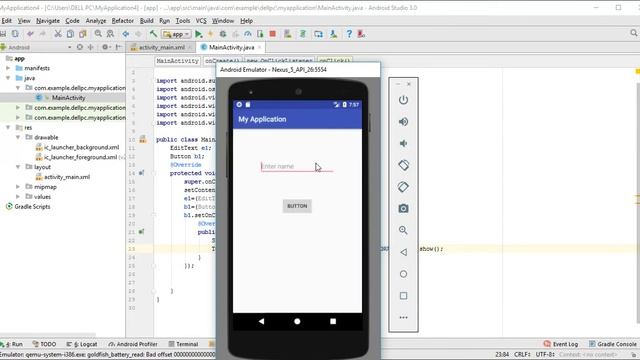Collapse the res folder
Image resolution: width=640 pixels, height=360 pixels.
click(8, 128)
